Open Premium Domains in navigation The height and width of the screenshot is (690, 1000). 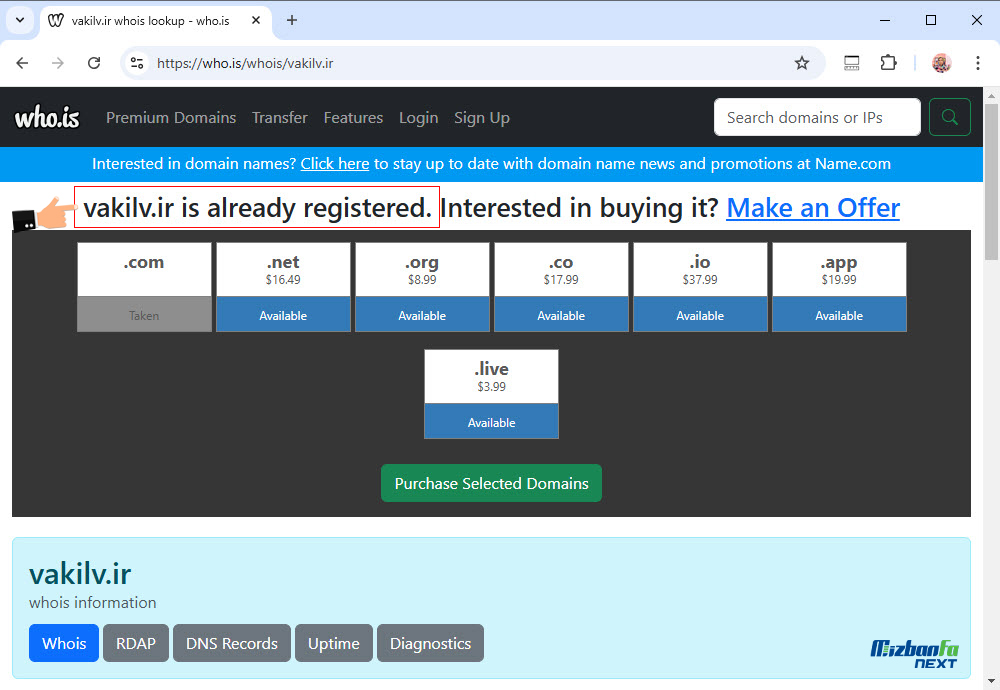coord(171,118)
